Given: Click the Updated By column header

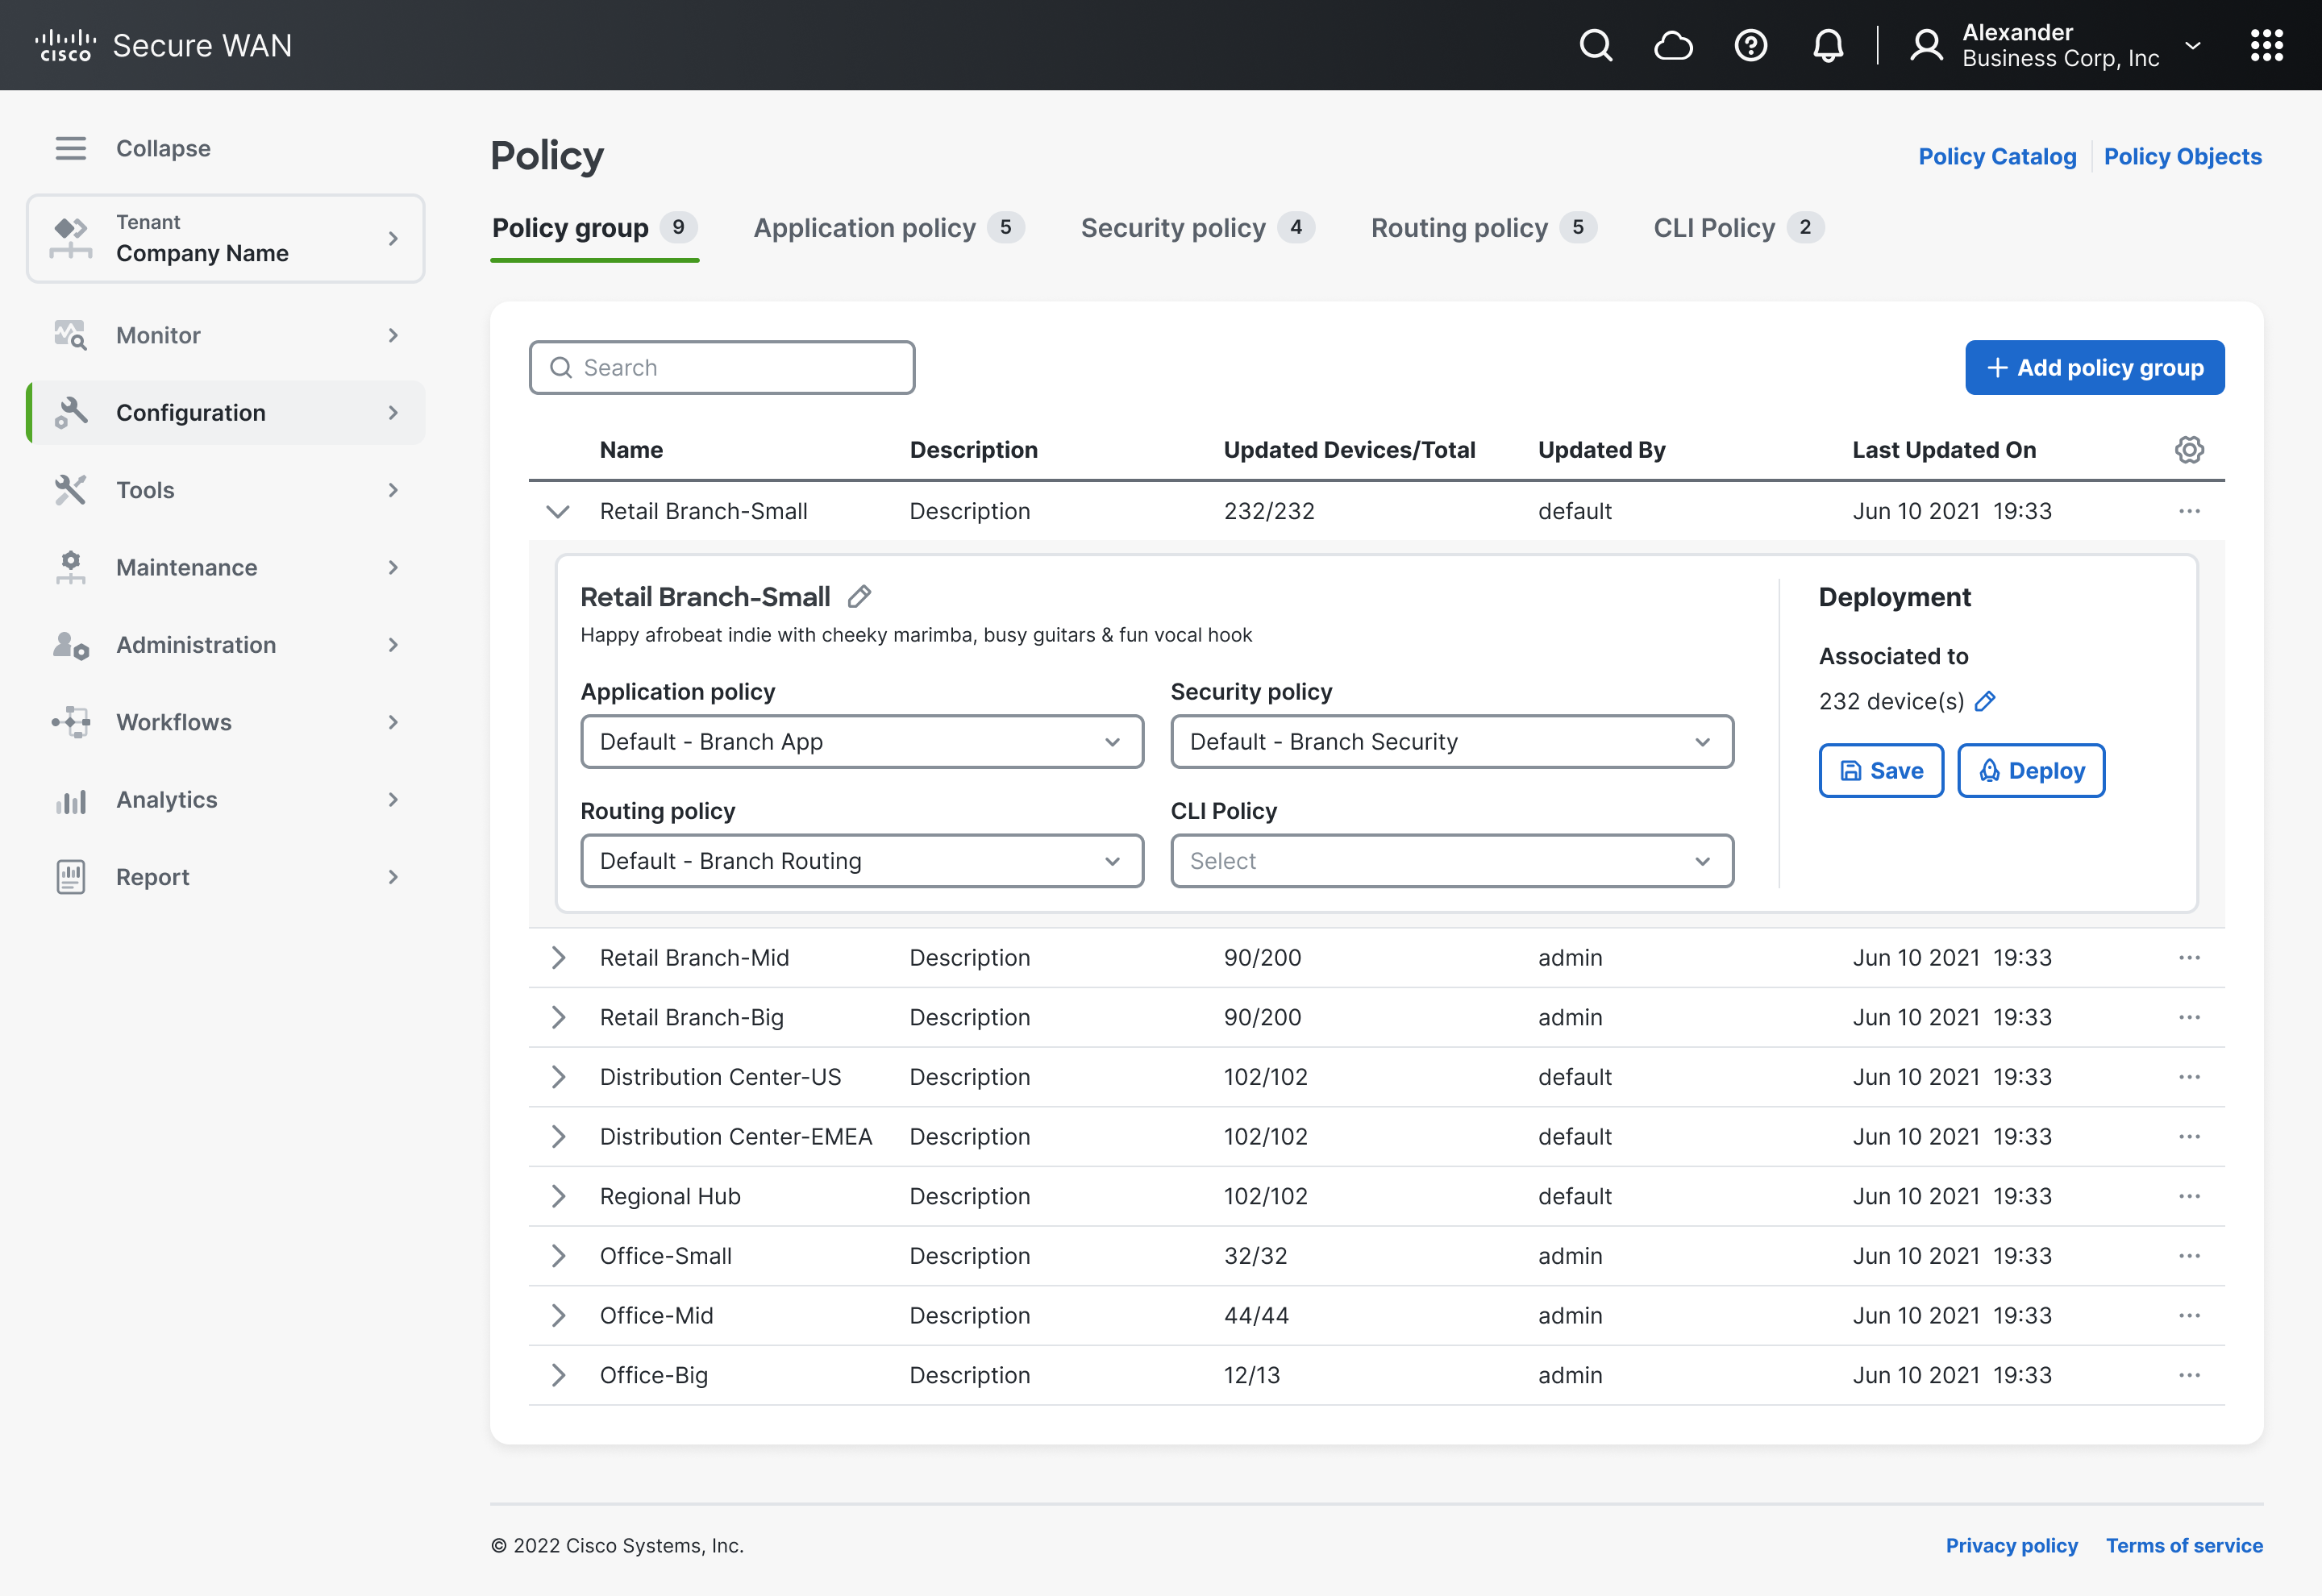Looking at the screenshot, I should pos(1601,450).
